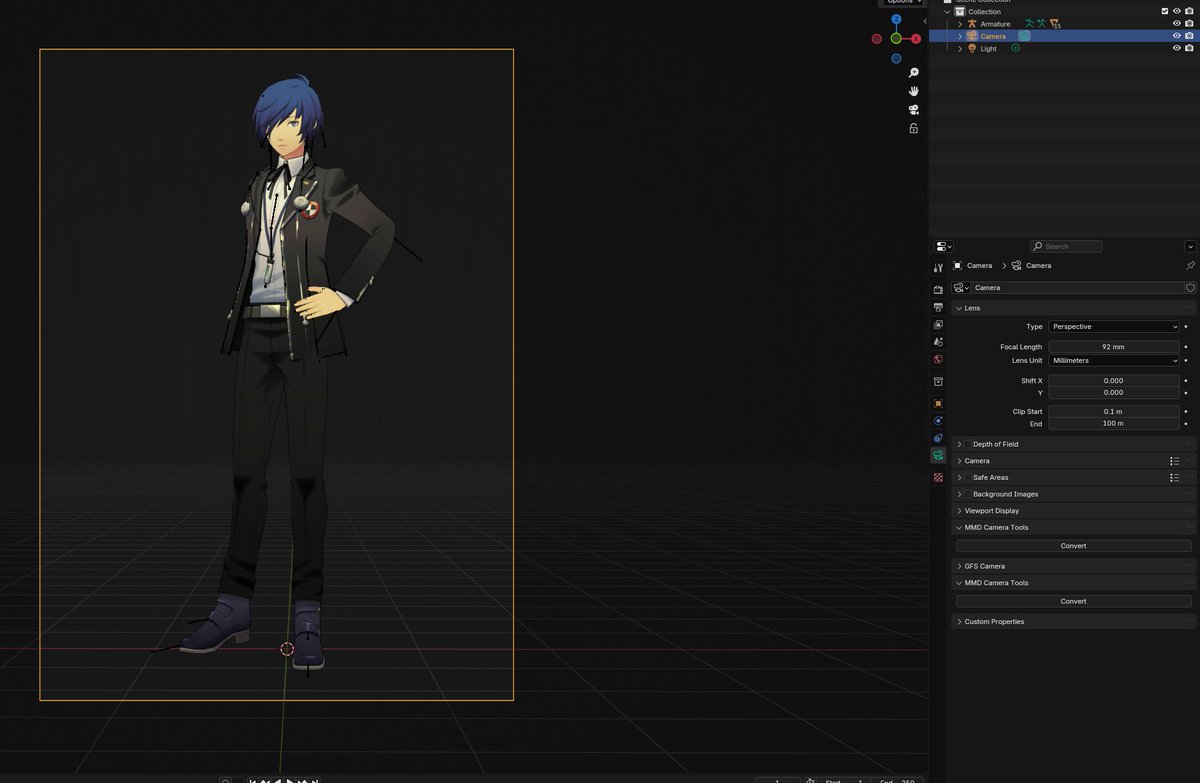The height and width of the screenshot is (783, 1200).
Task: Open the Output properties tab
Action: [x=938, y=307]
